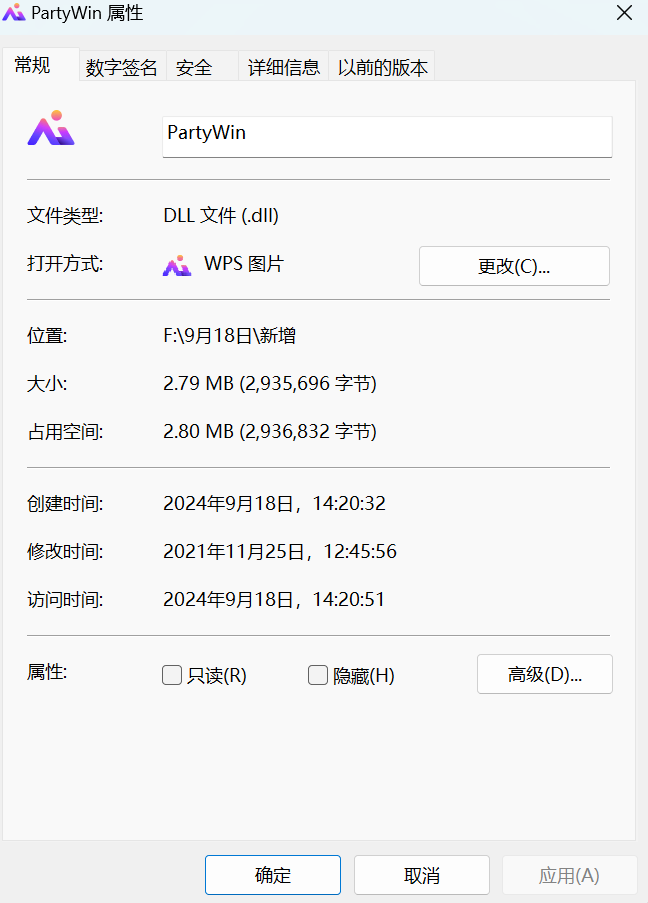
Task: Click the 更改(C)... button
Action: (x=514, y=266)
